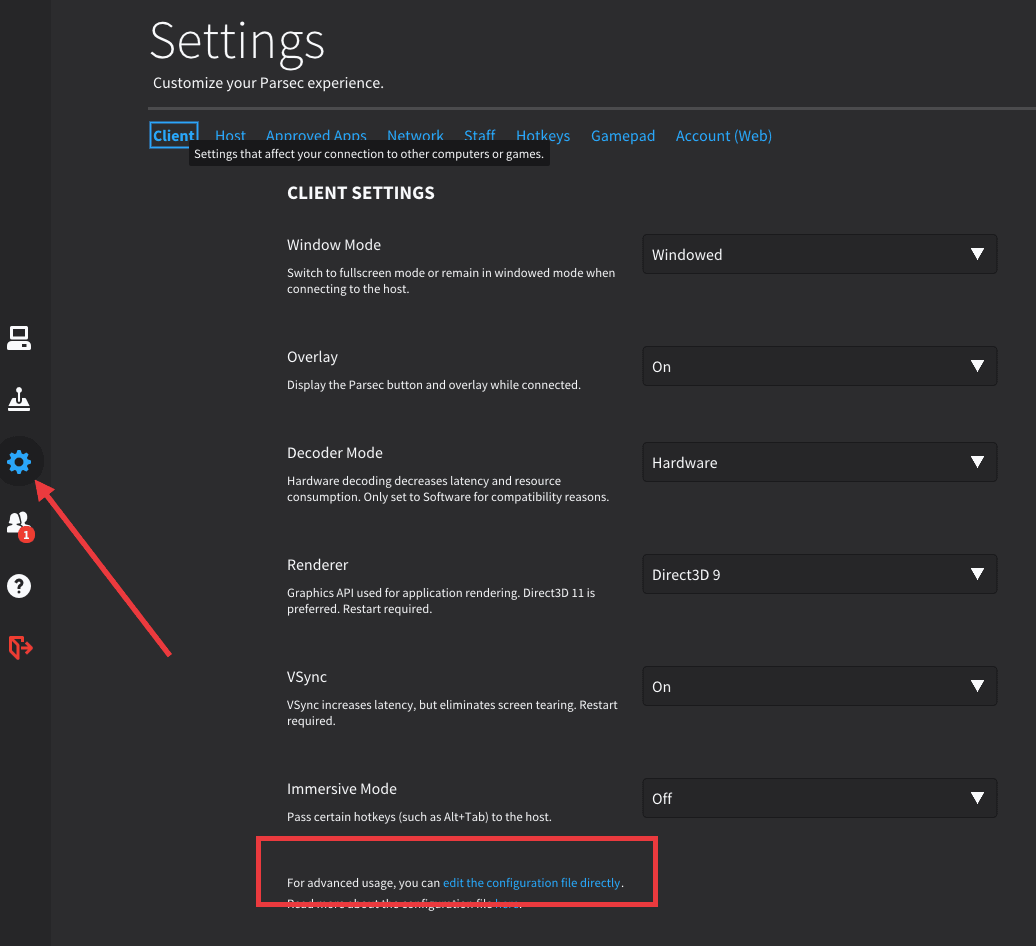The width and height of the screenshot is (1036, 946).
Task: Select the Staff tab
Action: 480,136
